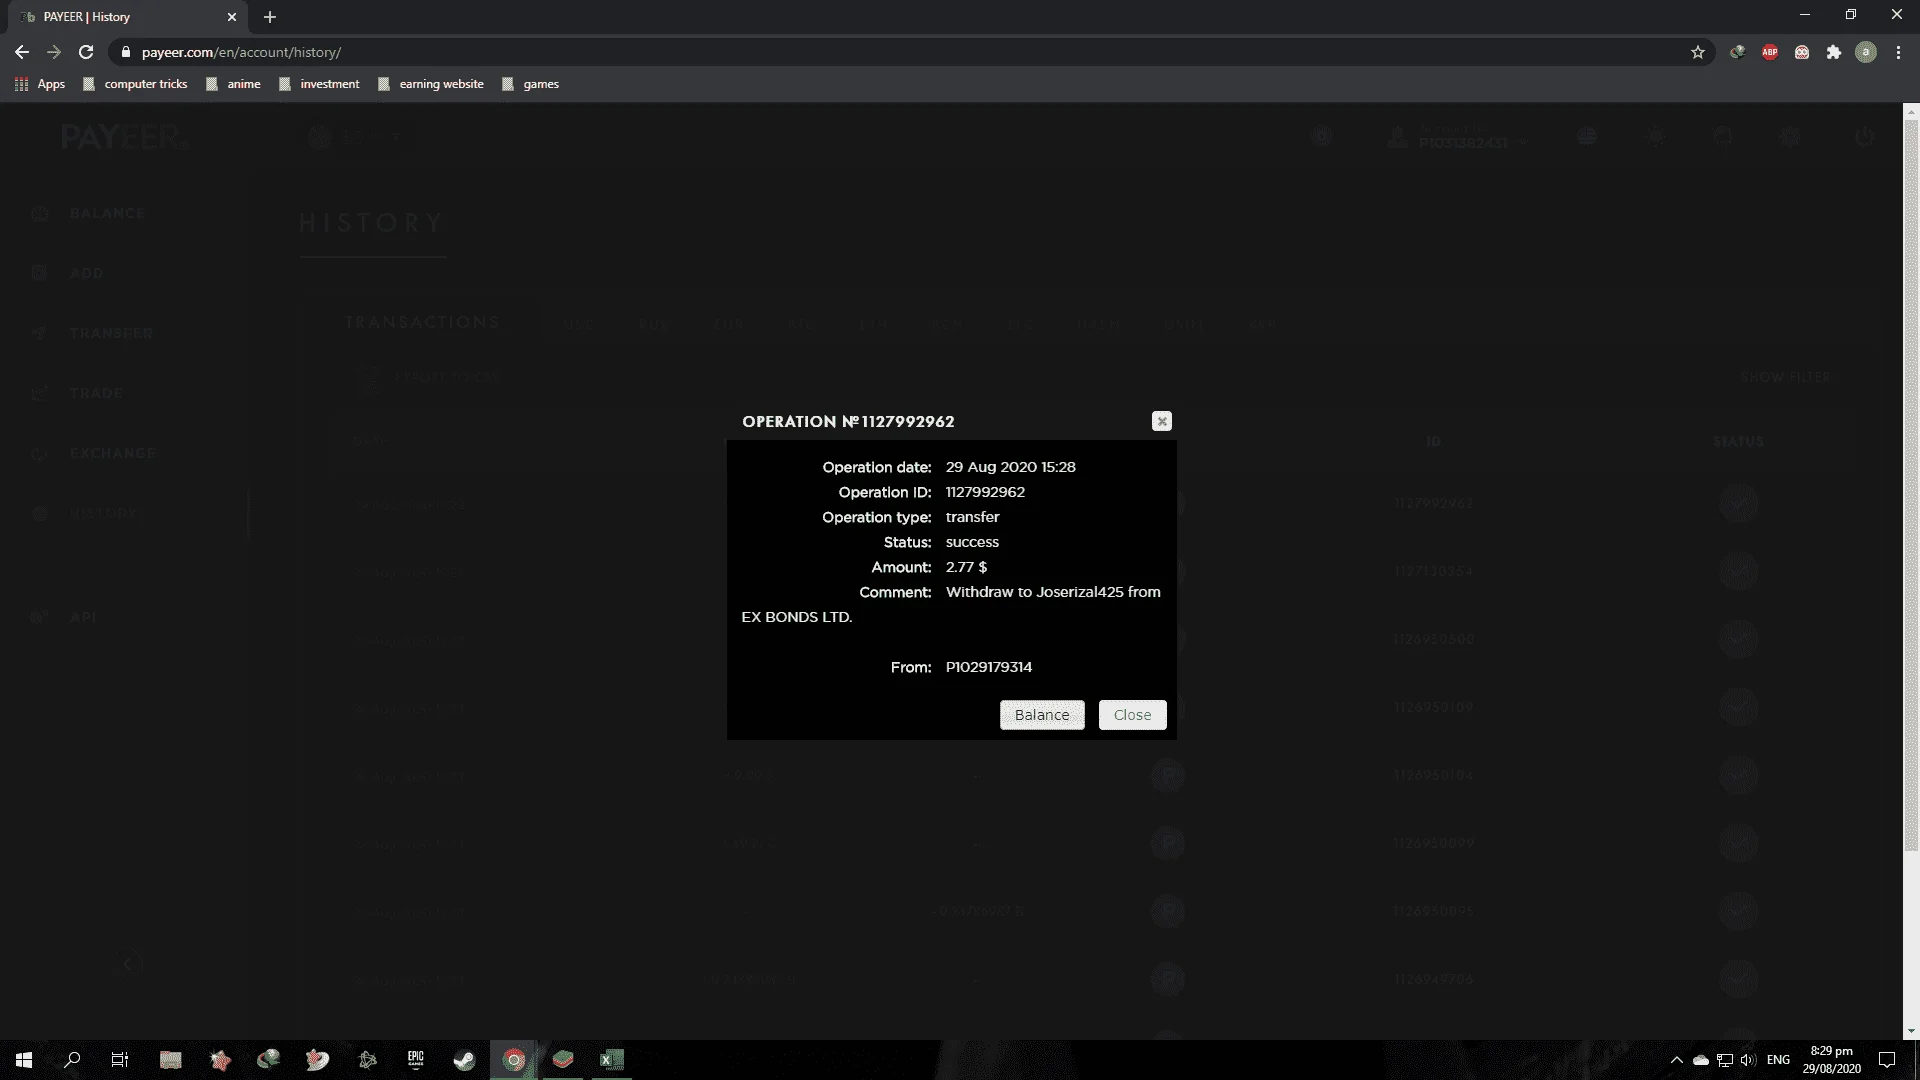Click the Close button in the dialog
The width and height of the screenshot is (1920, 1080).
[x=1132, y=715]
